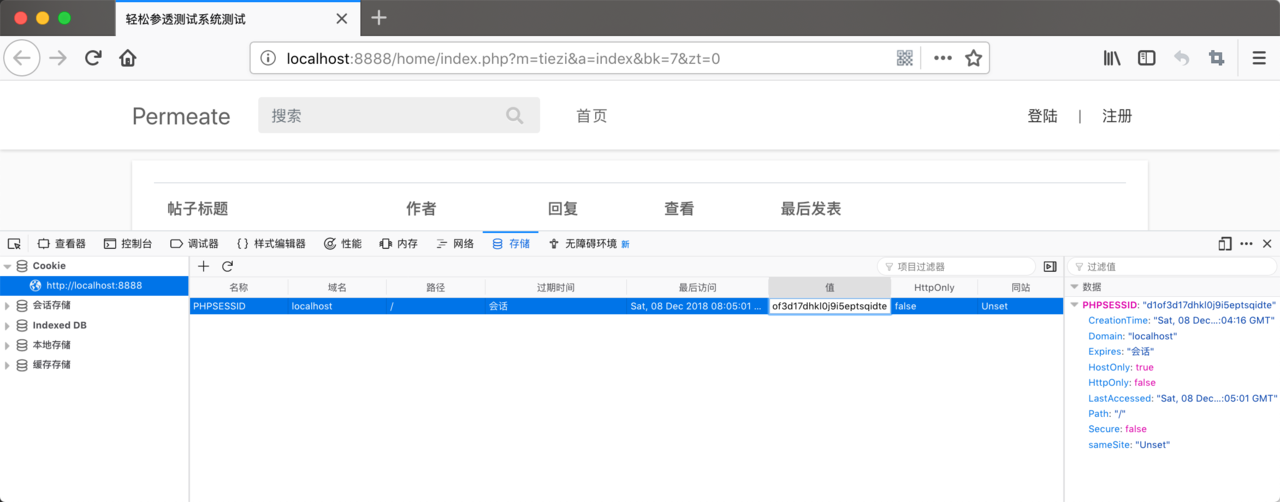Refresh the cookie list in storage panel
The image size is (1280, 502).
(x=227, y=266)
